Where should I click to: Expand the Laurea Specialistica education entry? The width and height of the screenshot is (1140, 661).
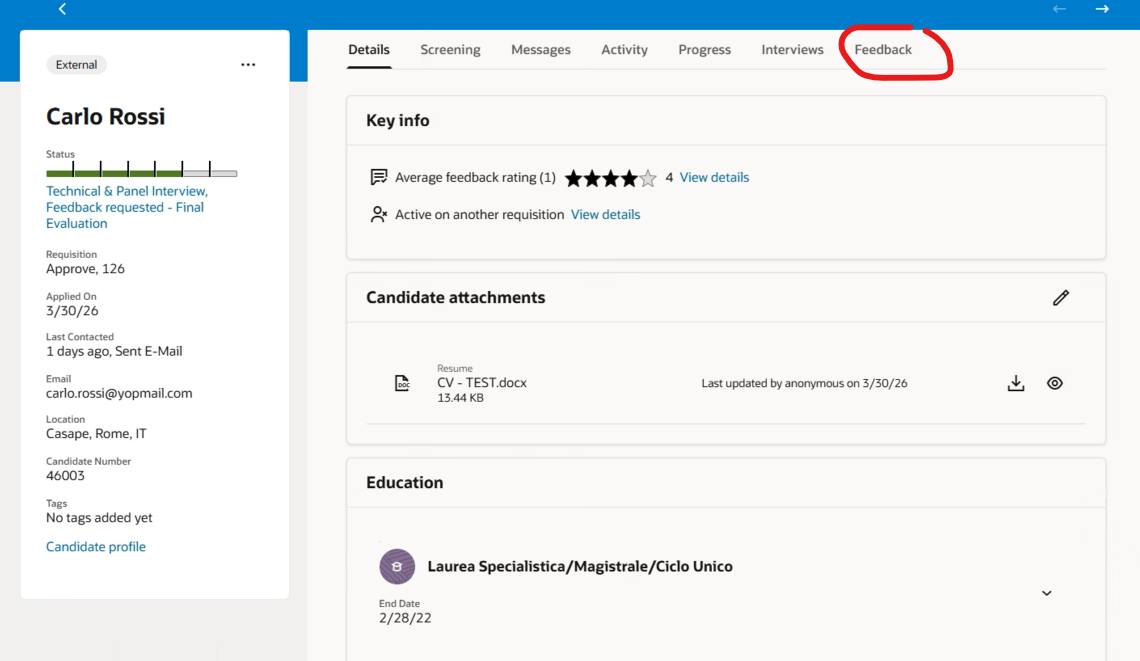coord(1047,593)
